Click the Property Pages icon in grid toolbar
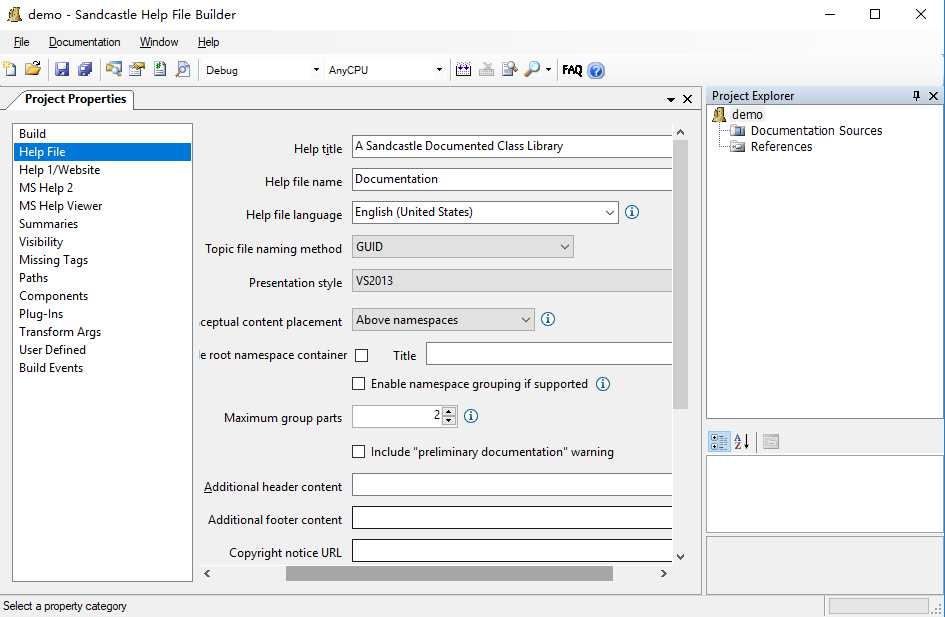Screen dimensions: 945x617 [770, 442]
